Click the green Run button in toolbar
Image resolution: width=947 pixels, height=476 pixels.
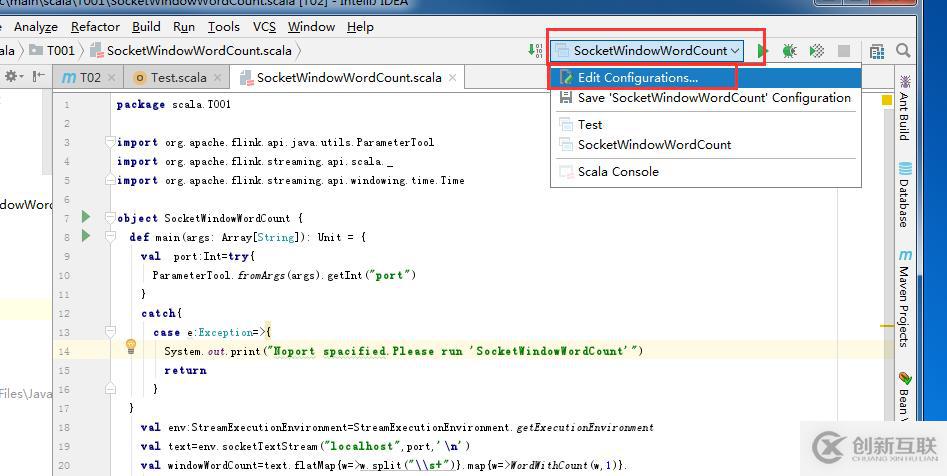click(x=762, y=51)
